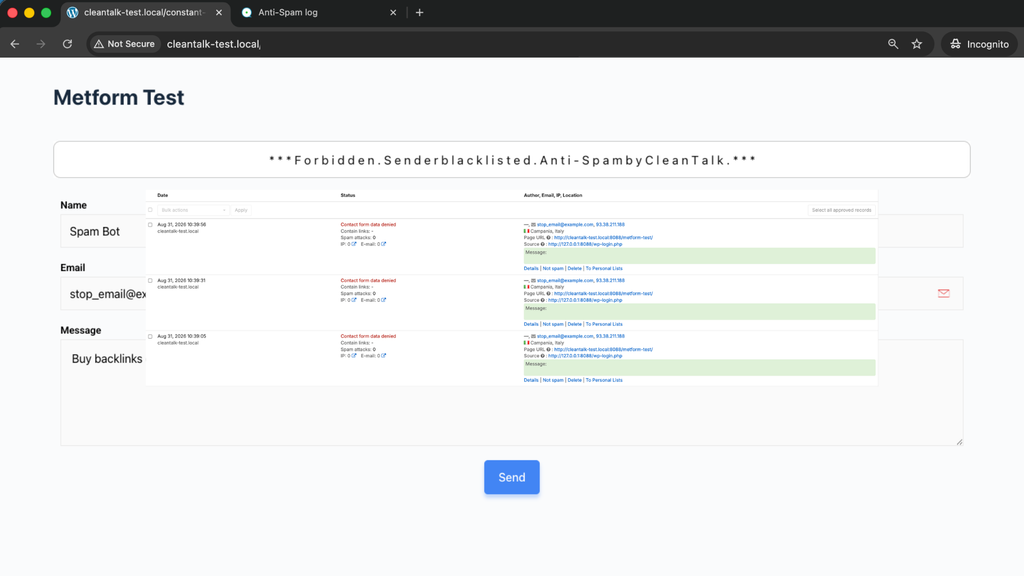The height and width of the screenshot is (576, 1024).
Task: Click stop_email@example.com link in 10:39:56 row
Action: (x=565, y=225)
